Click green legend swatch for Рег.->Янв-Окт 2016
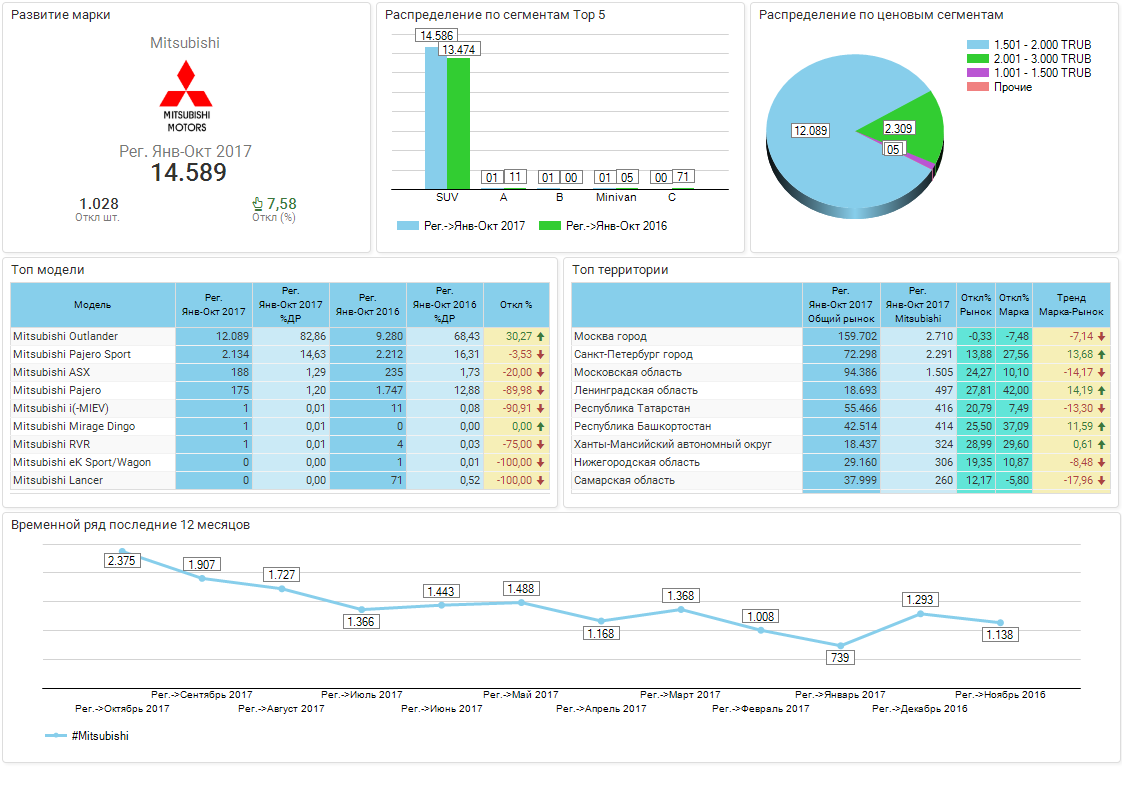The width and height of the screenshot is (1122, 793). [x=549, y=226]
